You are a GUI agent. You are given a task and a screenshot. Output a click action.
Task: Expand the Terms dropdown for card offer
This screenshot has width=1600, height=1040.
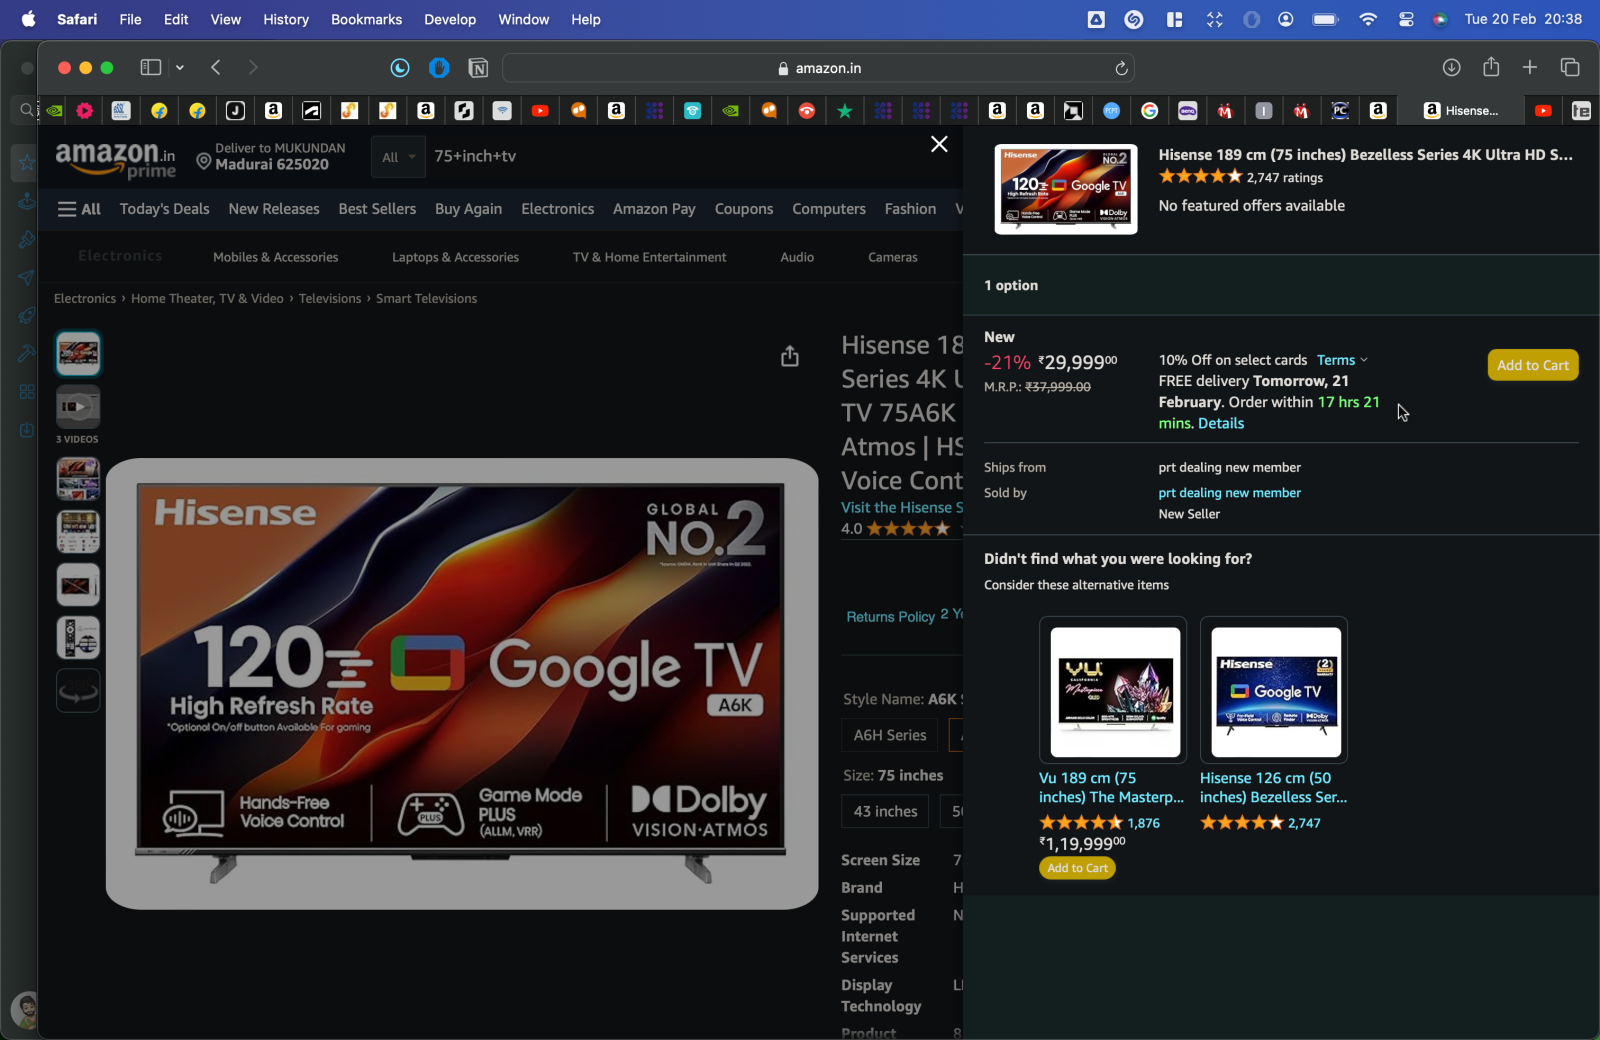point(1342,360)
